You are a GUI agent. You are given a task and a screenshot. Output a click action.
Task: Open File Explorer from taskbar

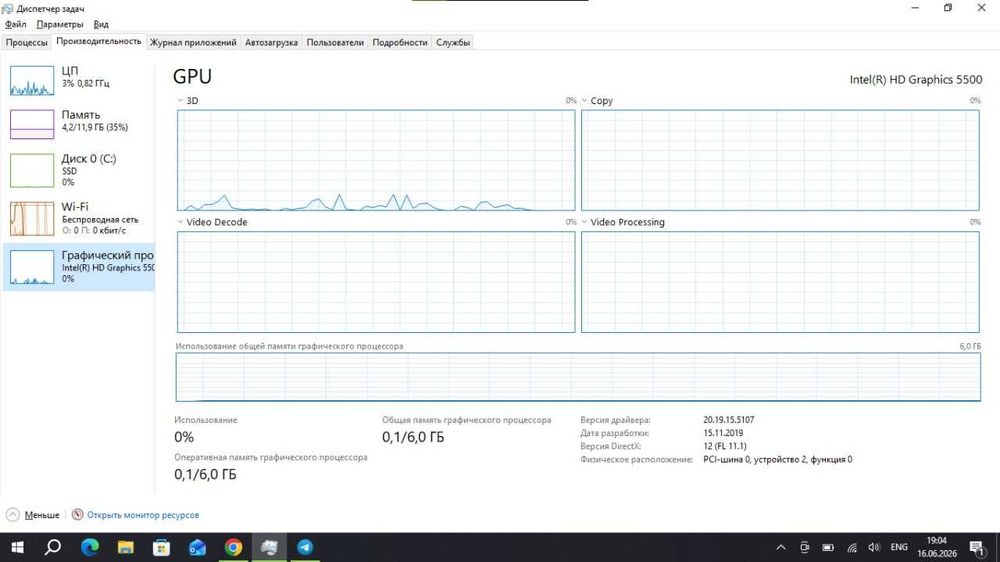point(126,547)
